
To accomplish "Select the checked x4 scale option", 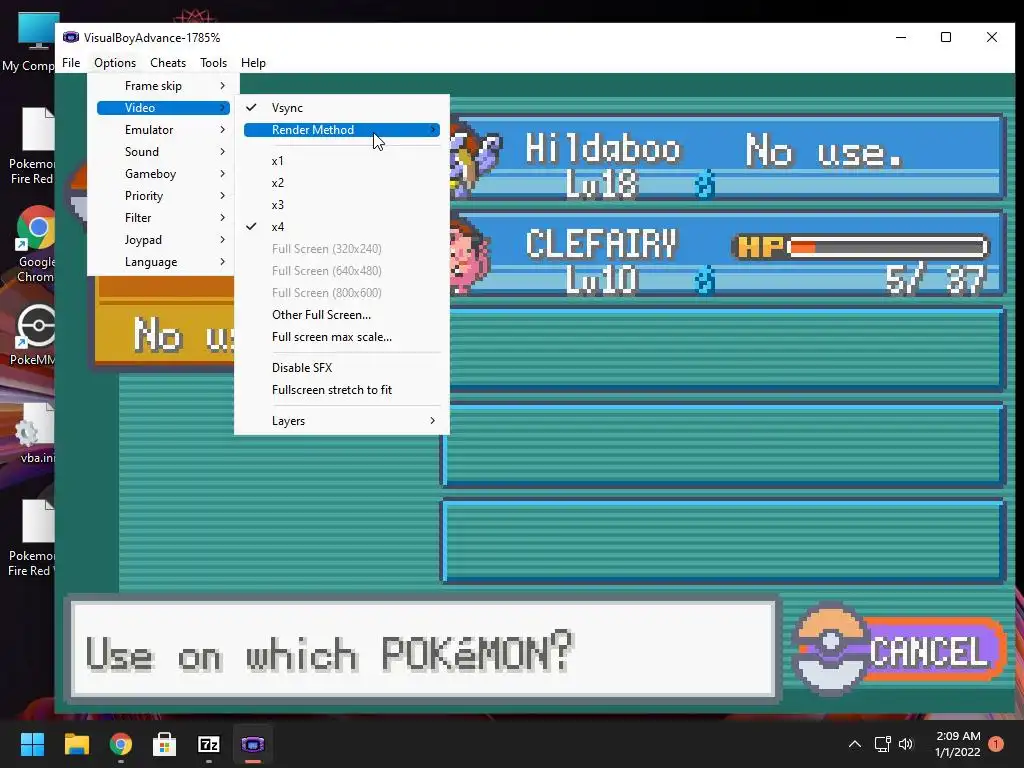I will [342, 227].
